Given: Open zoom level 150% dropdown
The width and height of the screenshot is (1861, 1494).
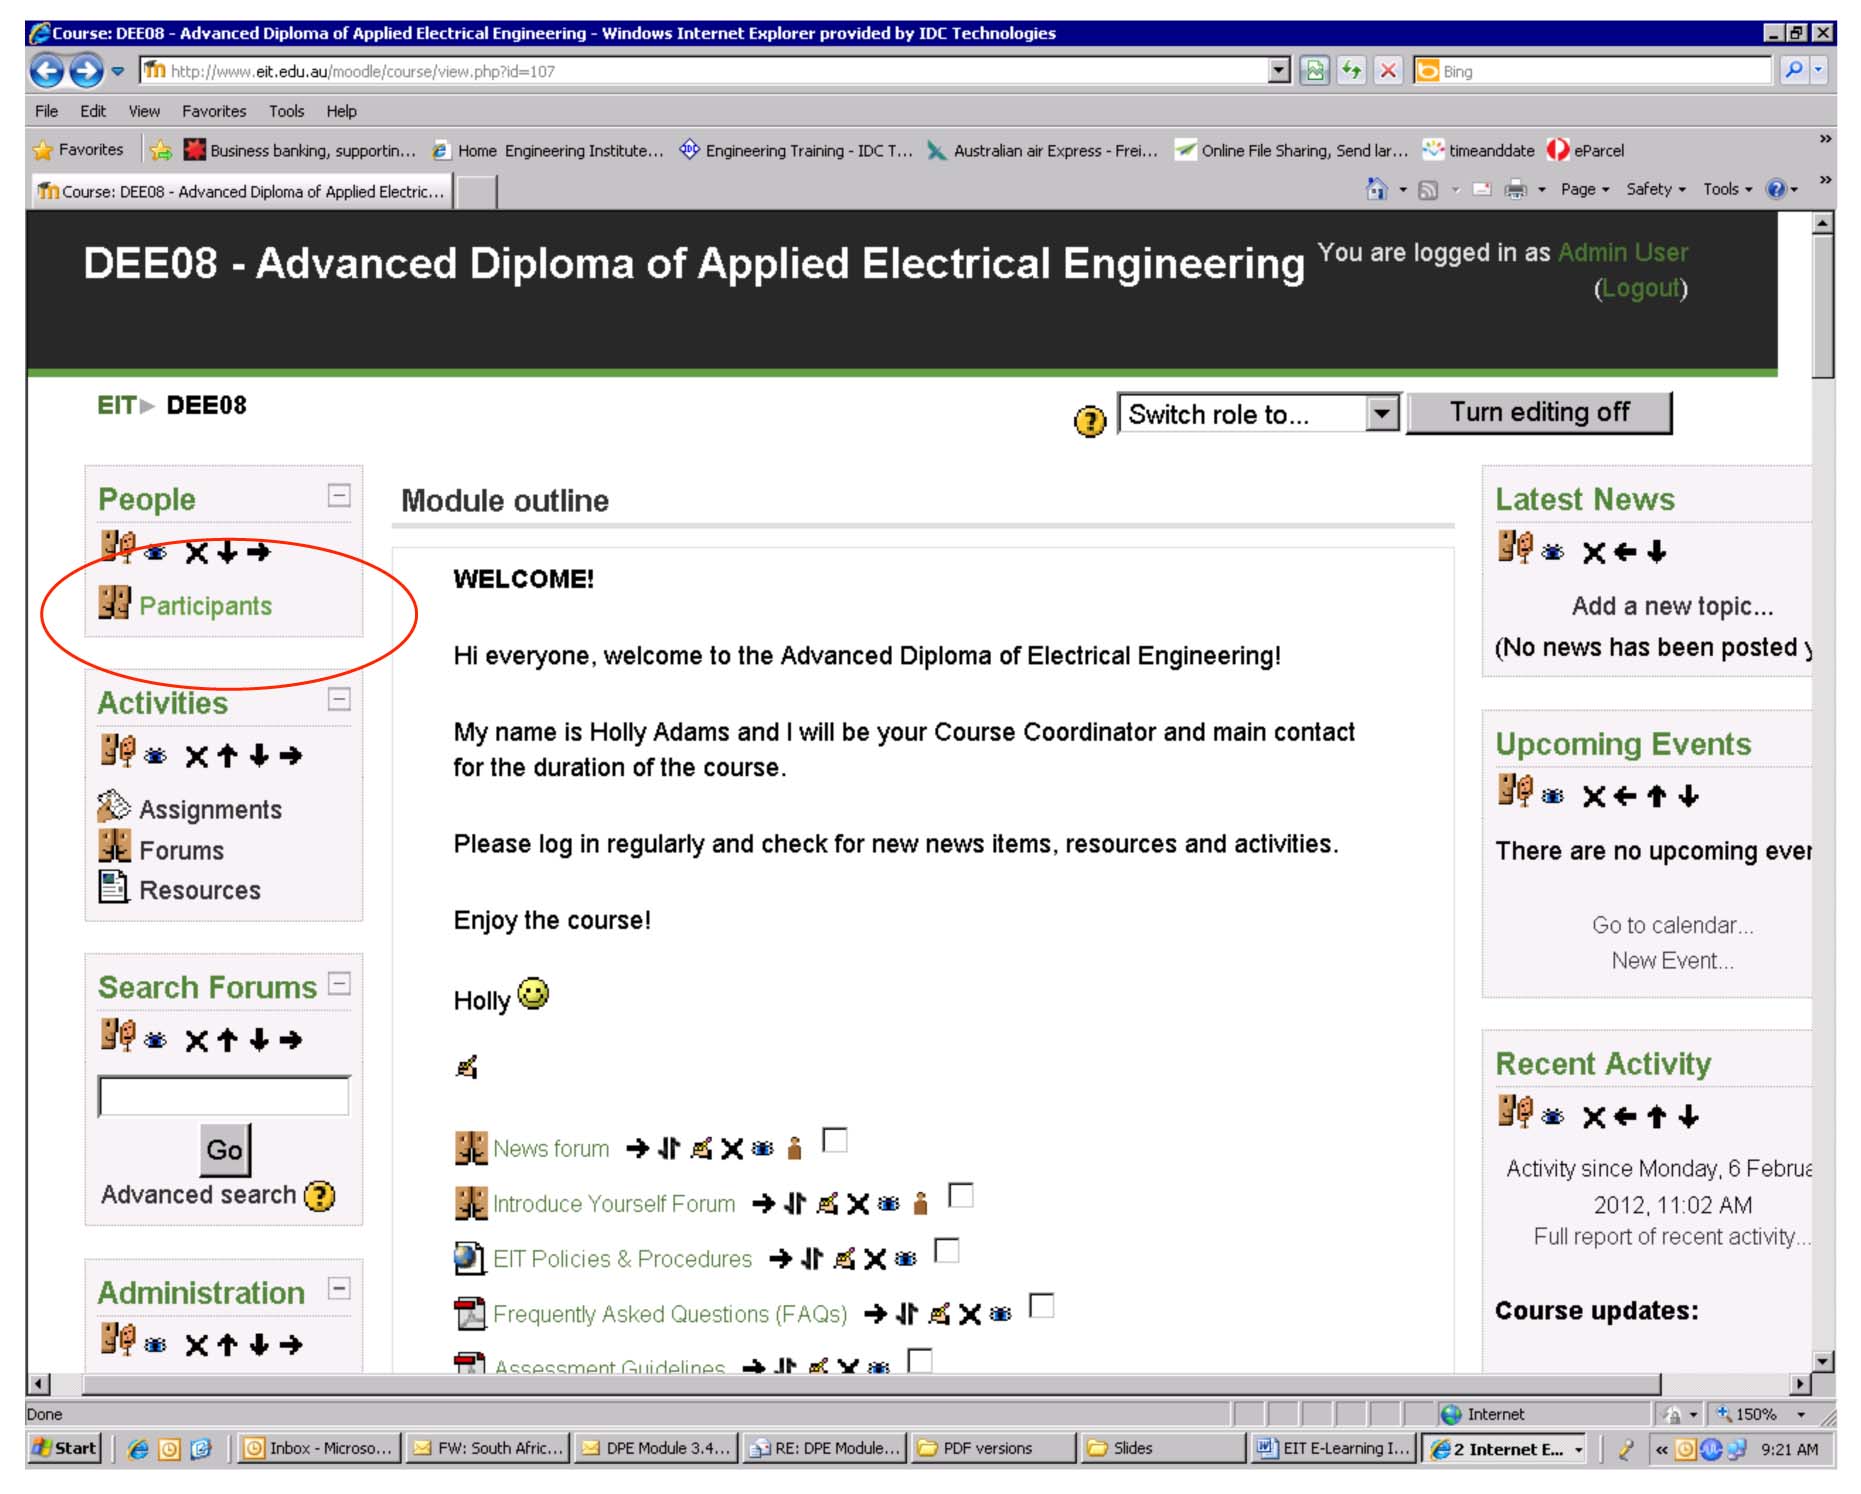Looking at the screenshot, I should click(1800, 1415).
